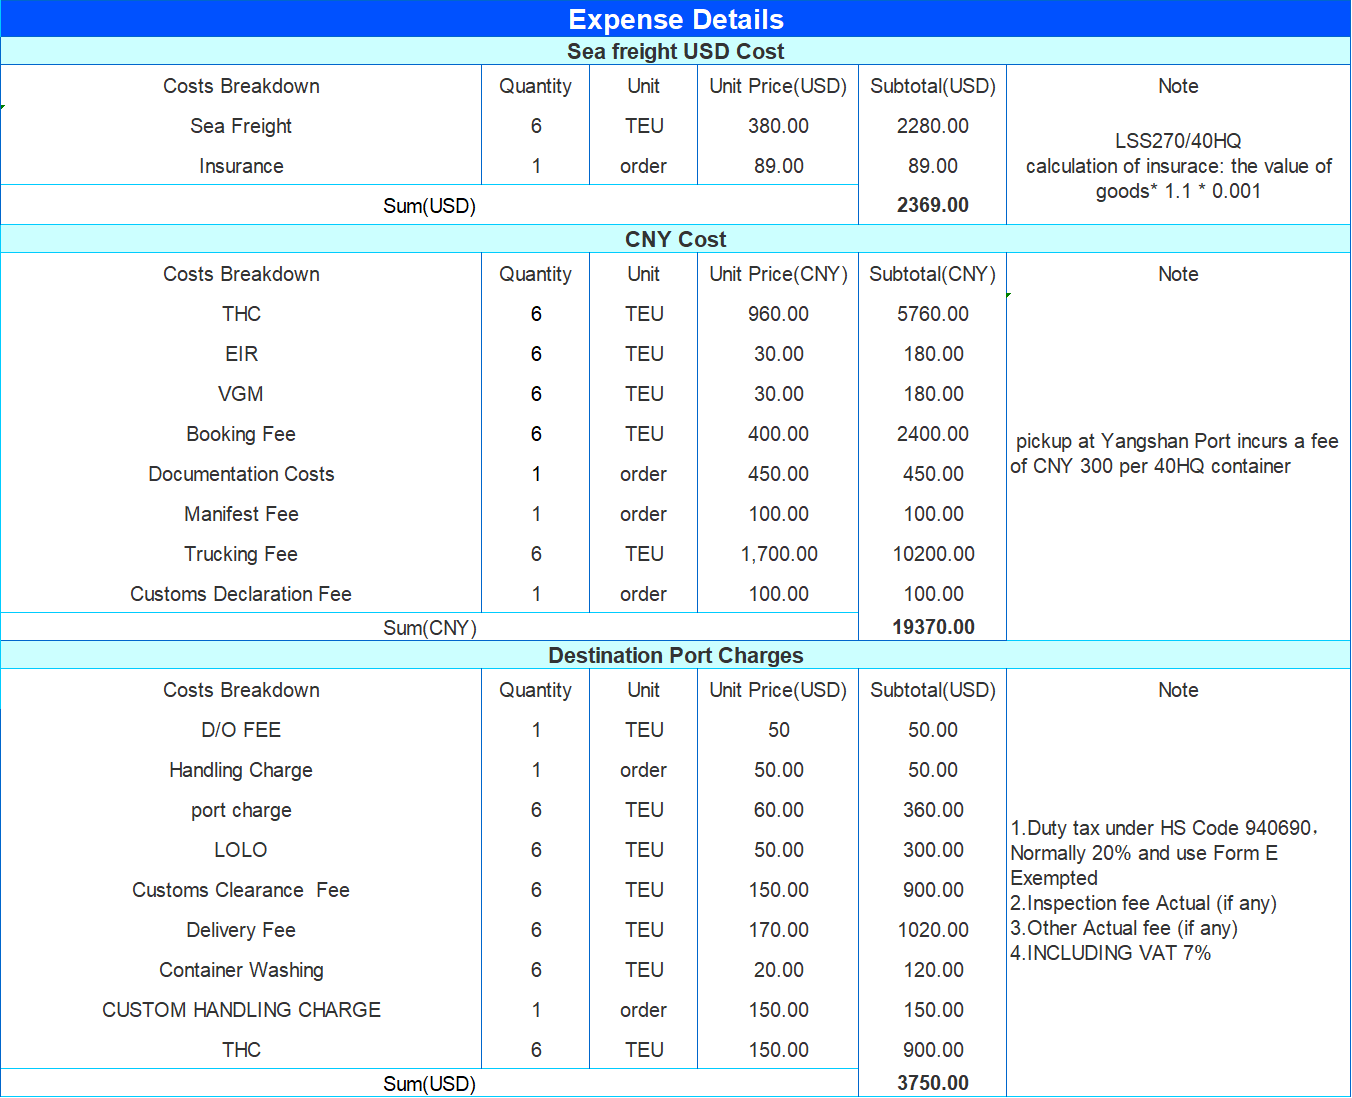
Task: Select the Customs Clearance Fee unit price 150.00
Action: tap(778, 890)
